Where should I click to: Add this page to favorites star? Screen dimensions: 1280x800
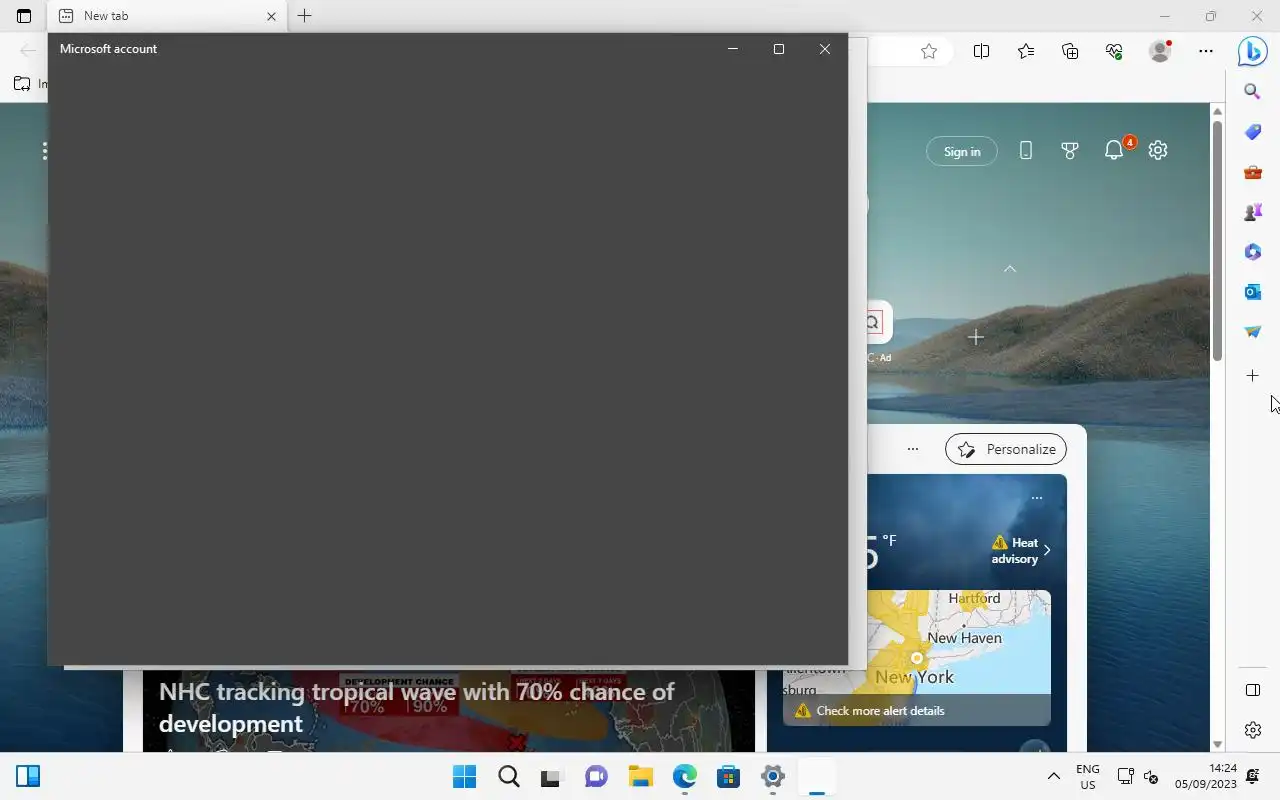(929, 51)
